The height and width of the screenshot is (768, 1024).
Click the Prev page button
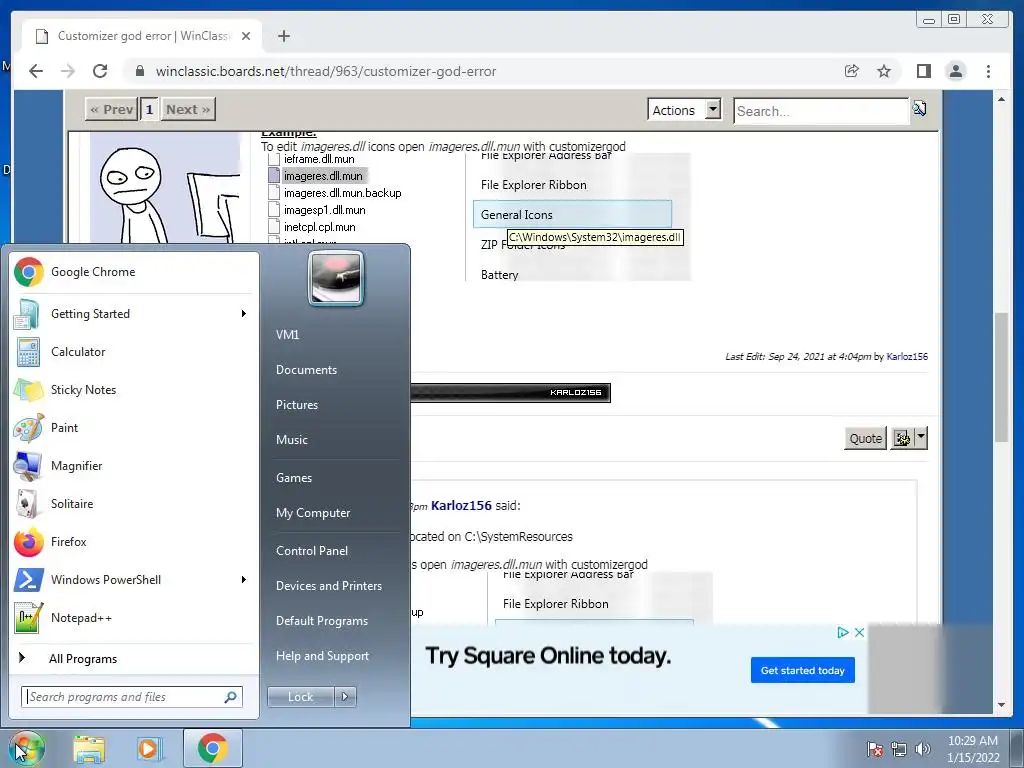click(x=112, y=110)
